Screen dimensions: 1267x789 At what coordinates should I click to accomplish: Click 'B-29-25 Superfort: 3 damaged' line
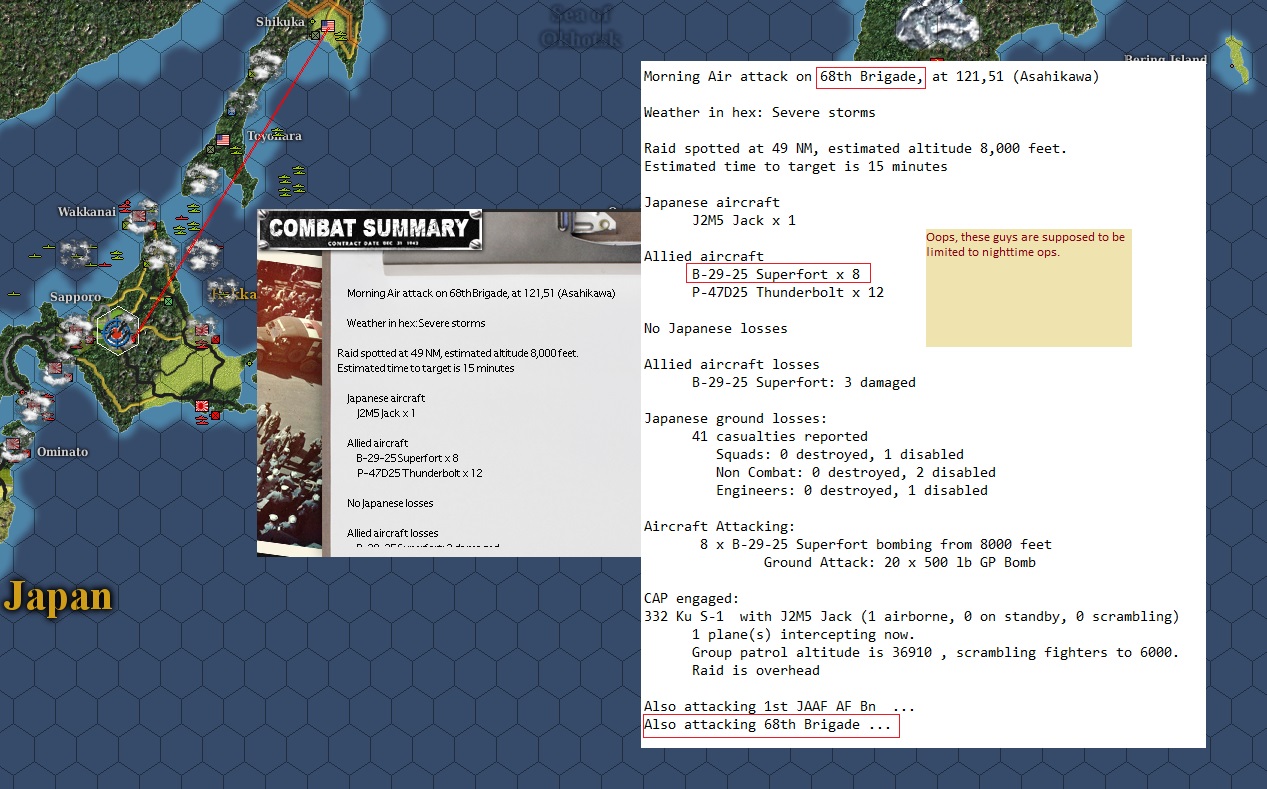pos(804,382)
